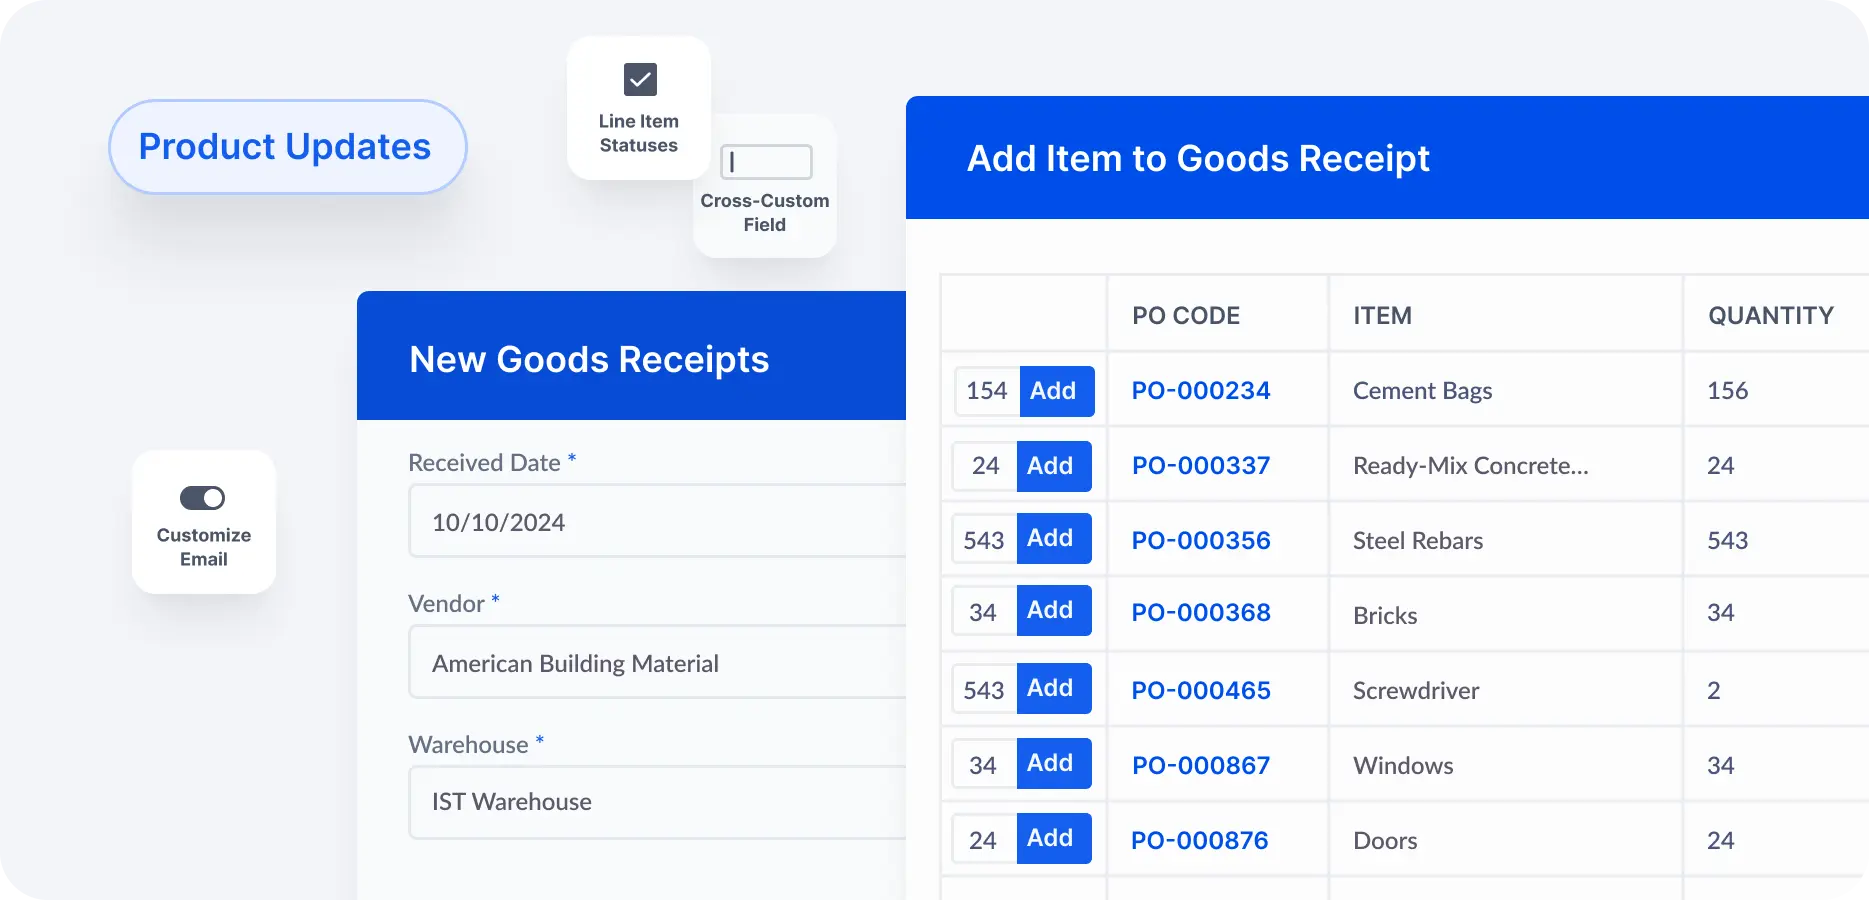Open the Vendor field American Building Material
This screenshot has width=1869, height=900.
(658, 662)
